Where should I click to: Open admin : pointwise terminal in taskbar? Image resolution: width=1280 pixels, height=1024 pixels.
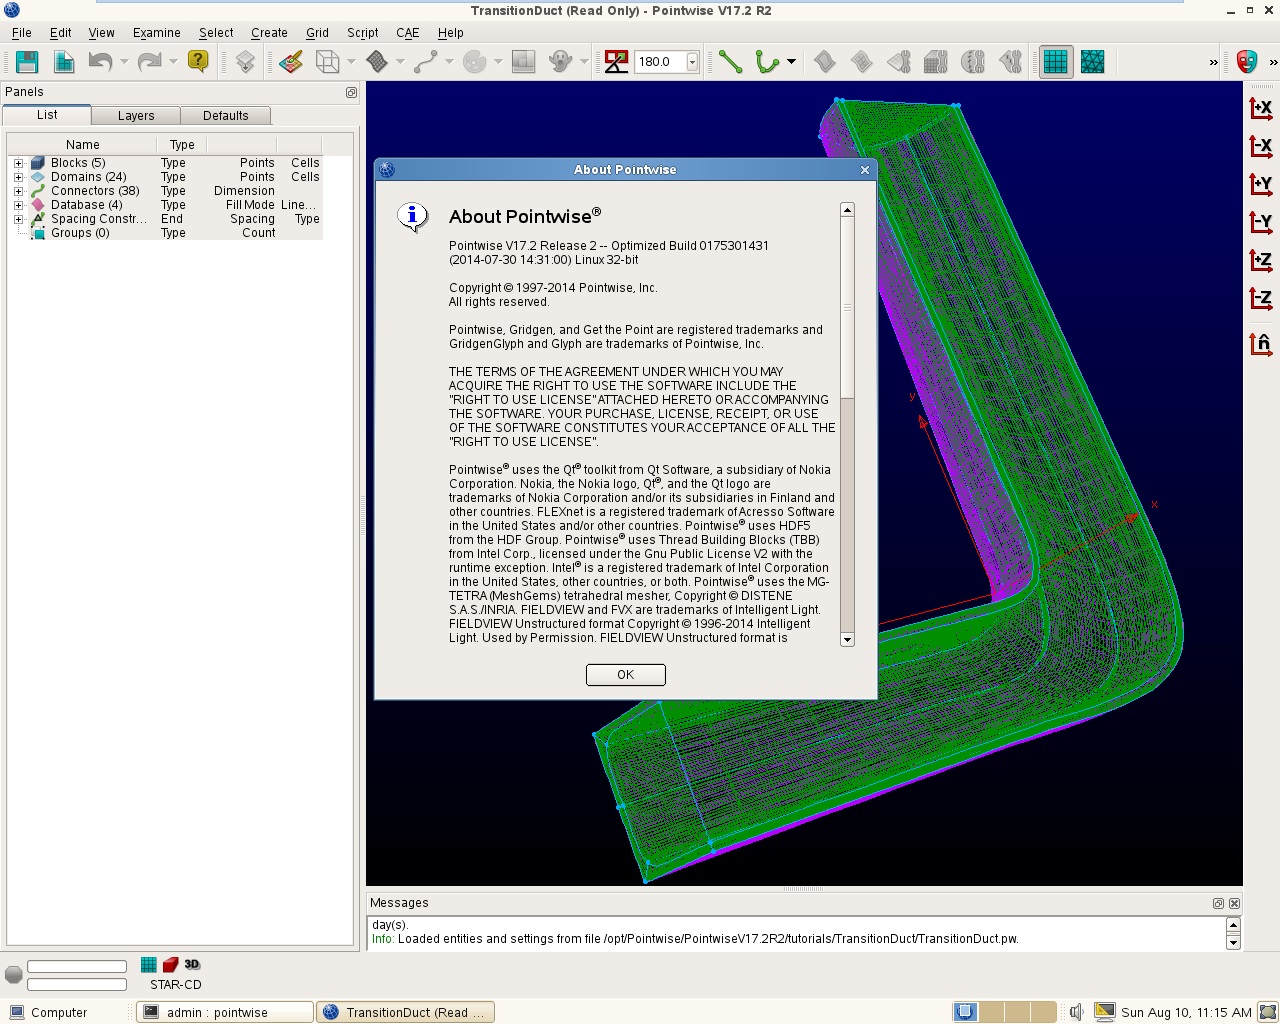pyautogui.click(x=225, y=1012)
